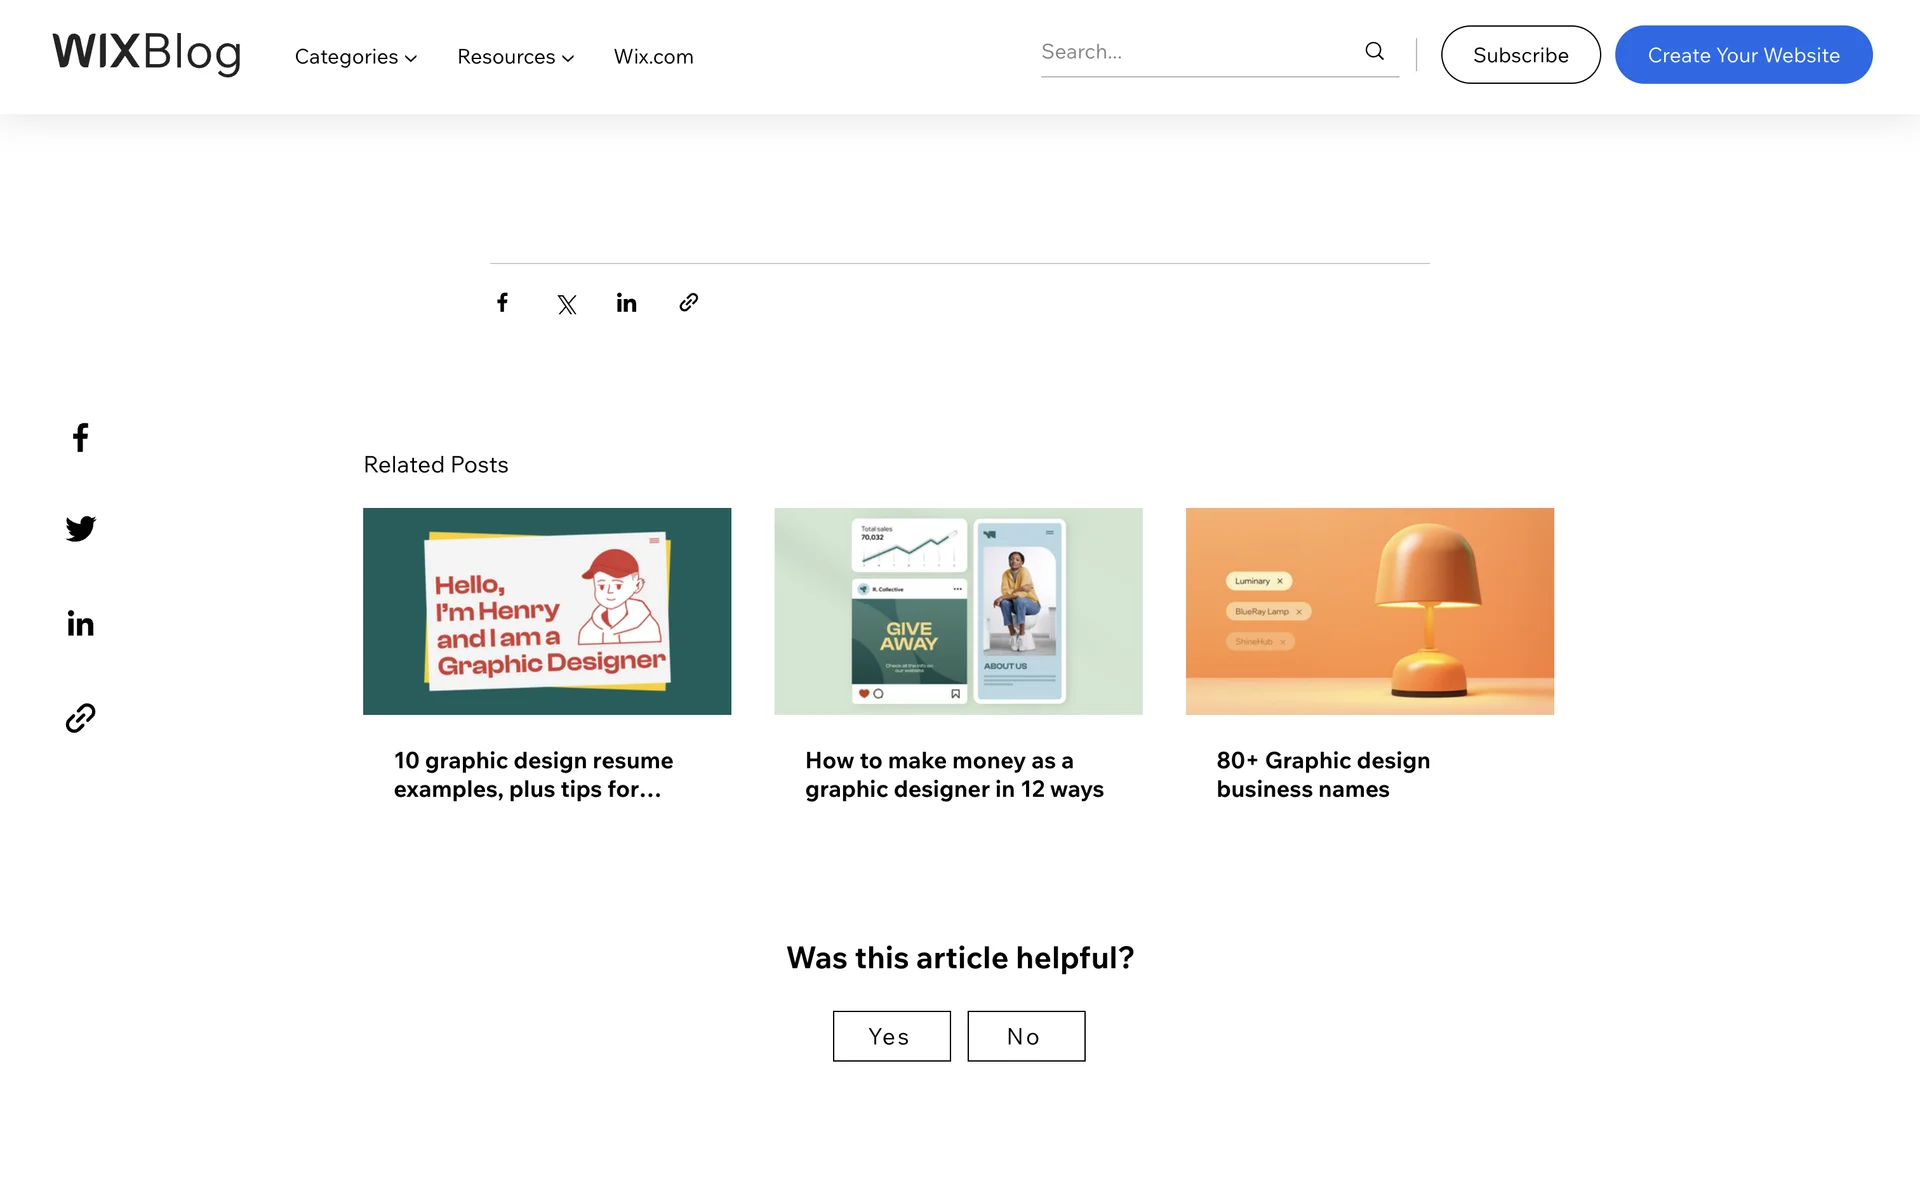Screen dimensions: 1920x1200
Task: Open 80+ Graphic design business names post
Action: 1322,774
